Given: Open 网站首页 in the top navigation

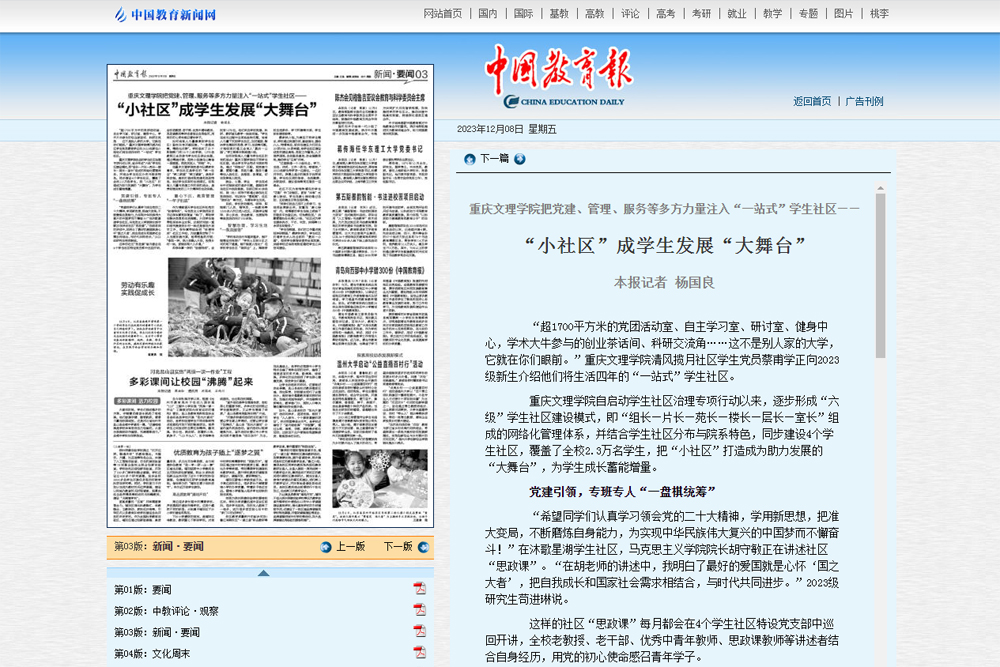Looking at the screenshot, I should pyautogui.click(x=443, y=14).
